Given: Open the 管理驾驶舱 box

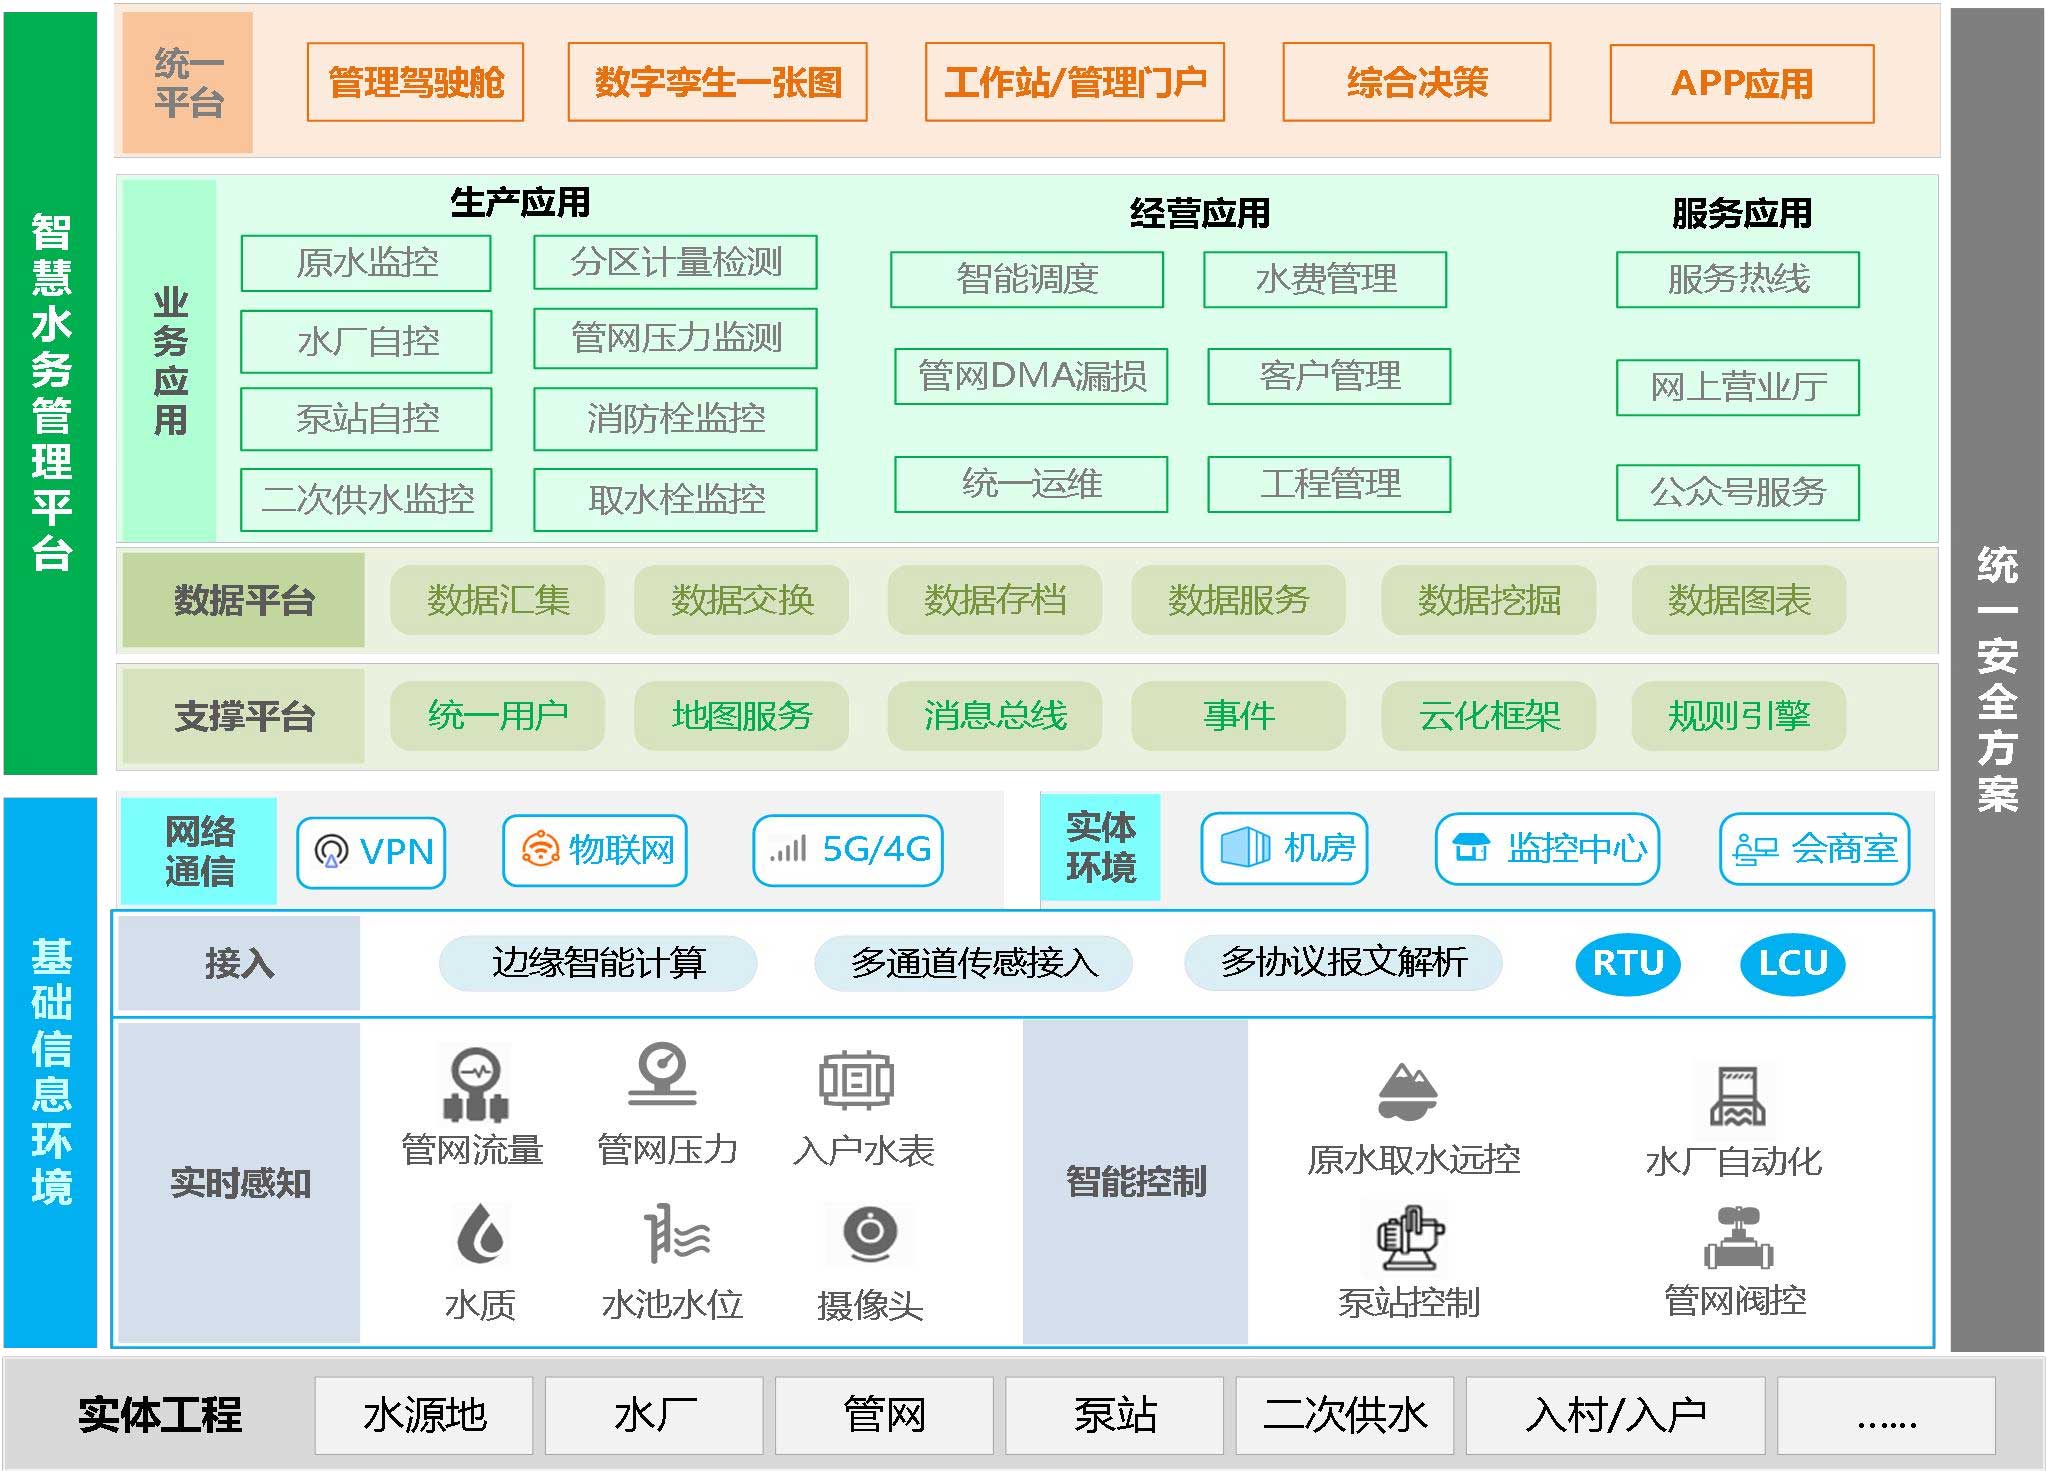Looking at the screenshot, I should (415, 82).
